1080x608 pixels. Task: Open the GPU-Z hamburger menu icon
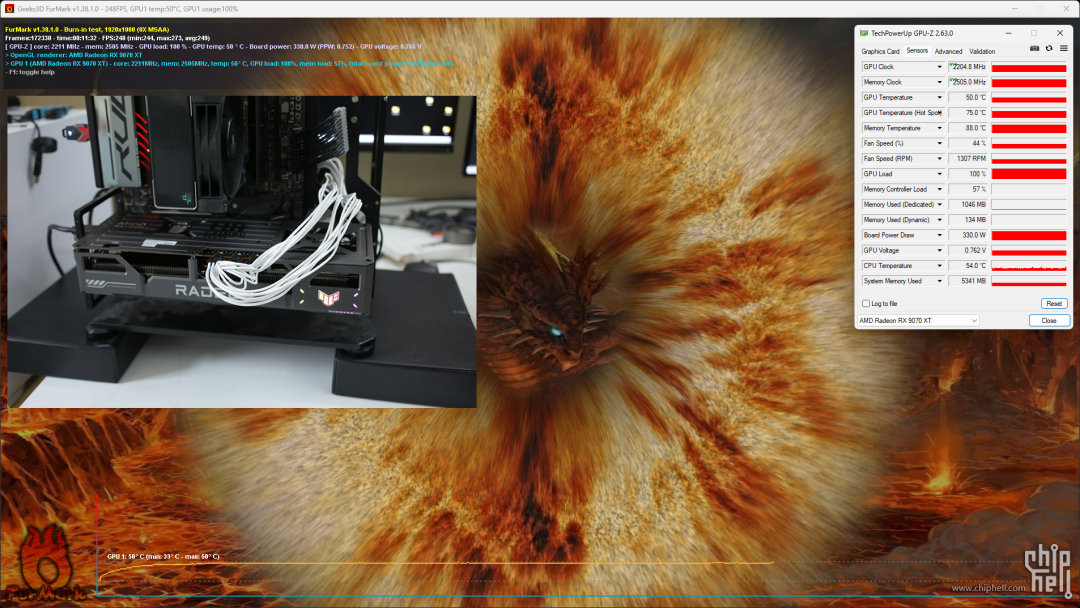tap(1063, 49)
